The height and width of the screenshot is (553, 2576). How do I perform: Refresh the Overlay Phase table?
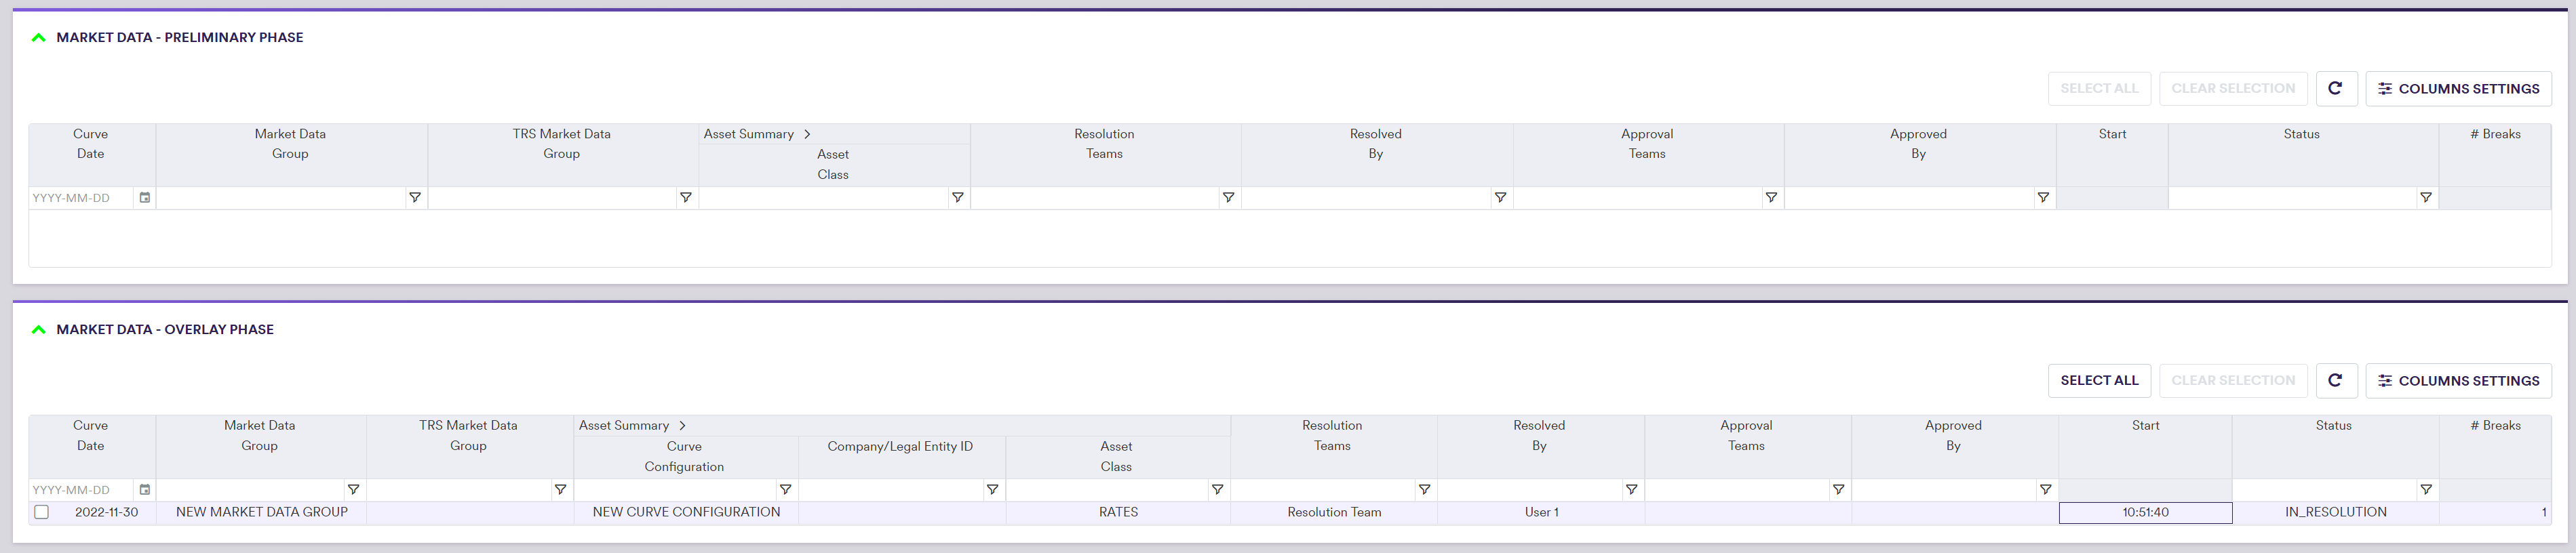point(2335,380)
